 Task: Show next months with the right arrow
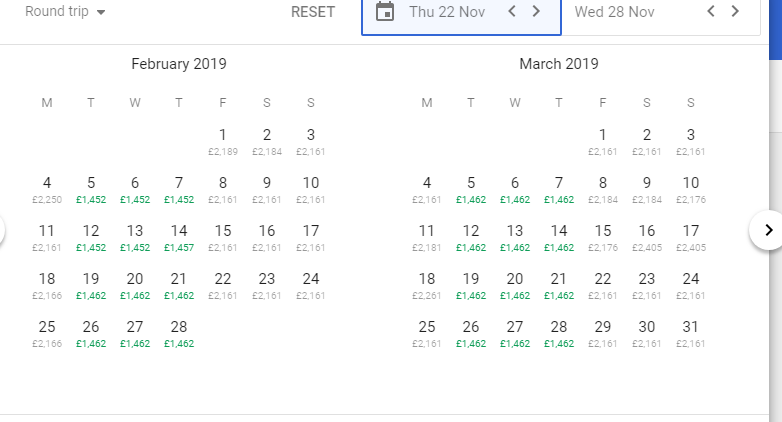pyautogui.click(x=767, y=230)
